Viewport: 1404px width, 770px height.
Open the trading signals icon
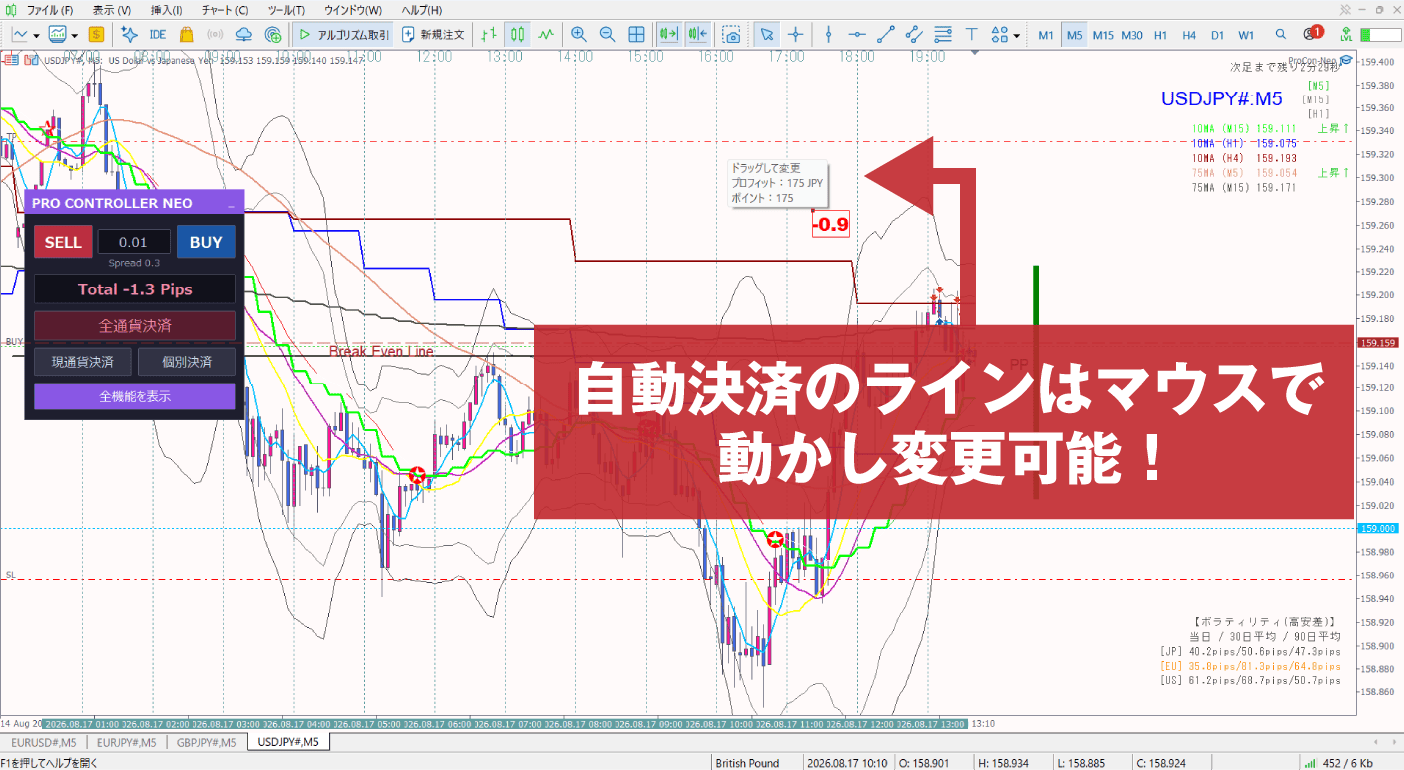tap(215, 34)
